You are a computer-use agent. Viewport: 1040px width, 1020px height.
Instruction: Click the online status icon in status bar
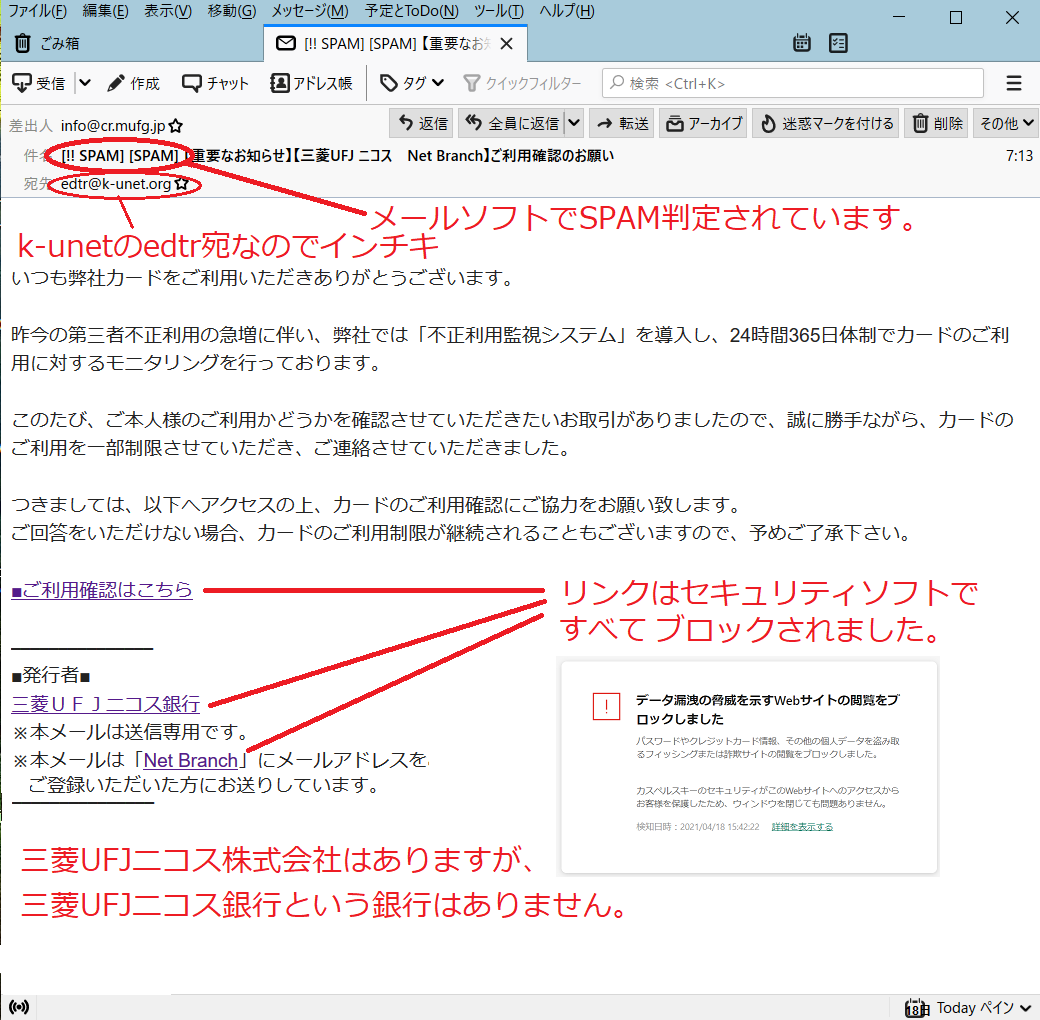19,1007
